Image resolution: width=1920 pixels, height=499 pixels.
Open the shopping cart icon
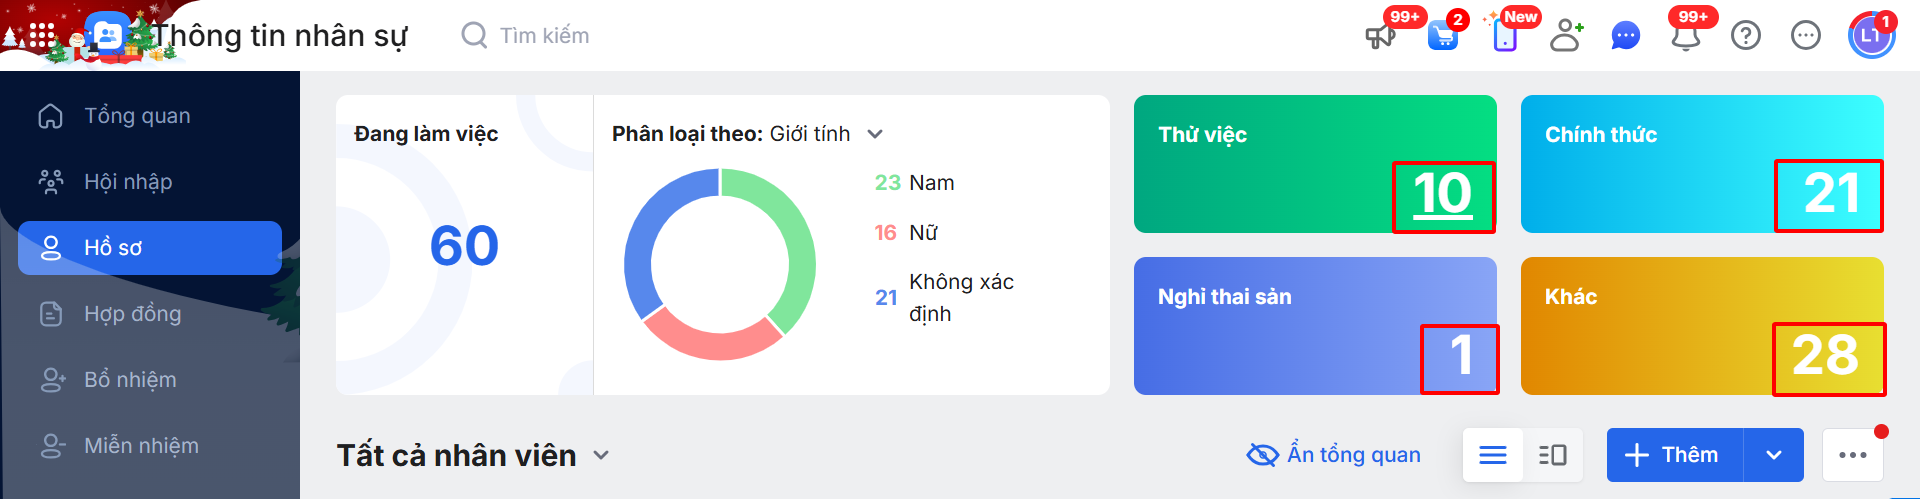click(x=1442, y=36)
